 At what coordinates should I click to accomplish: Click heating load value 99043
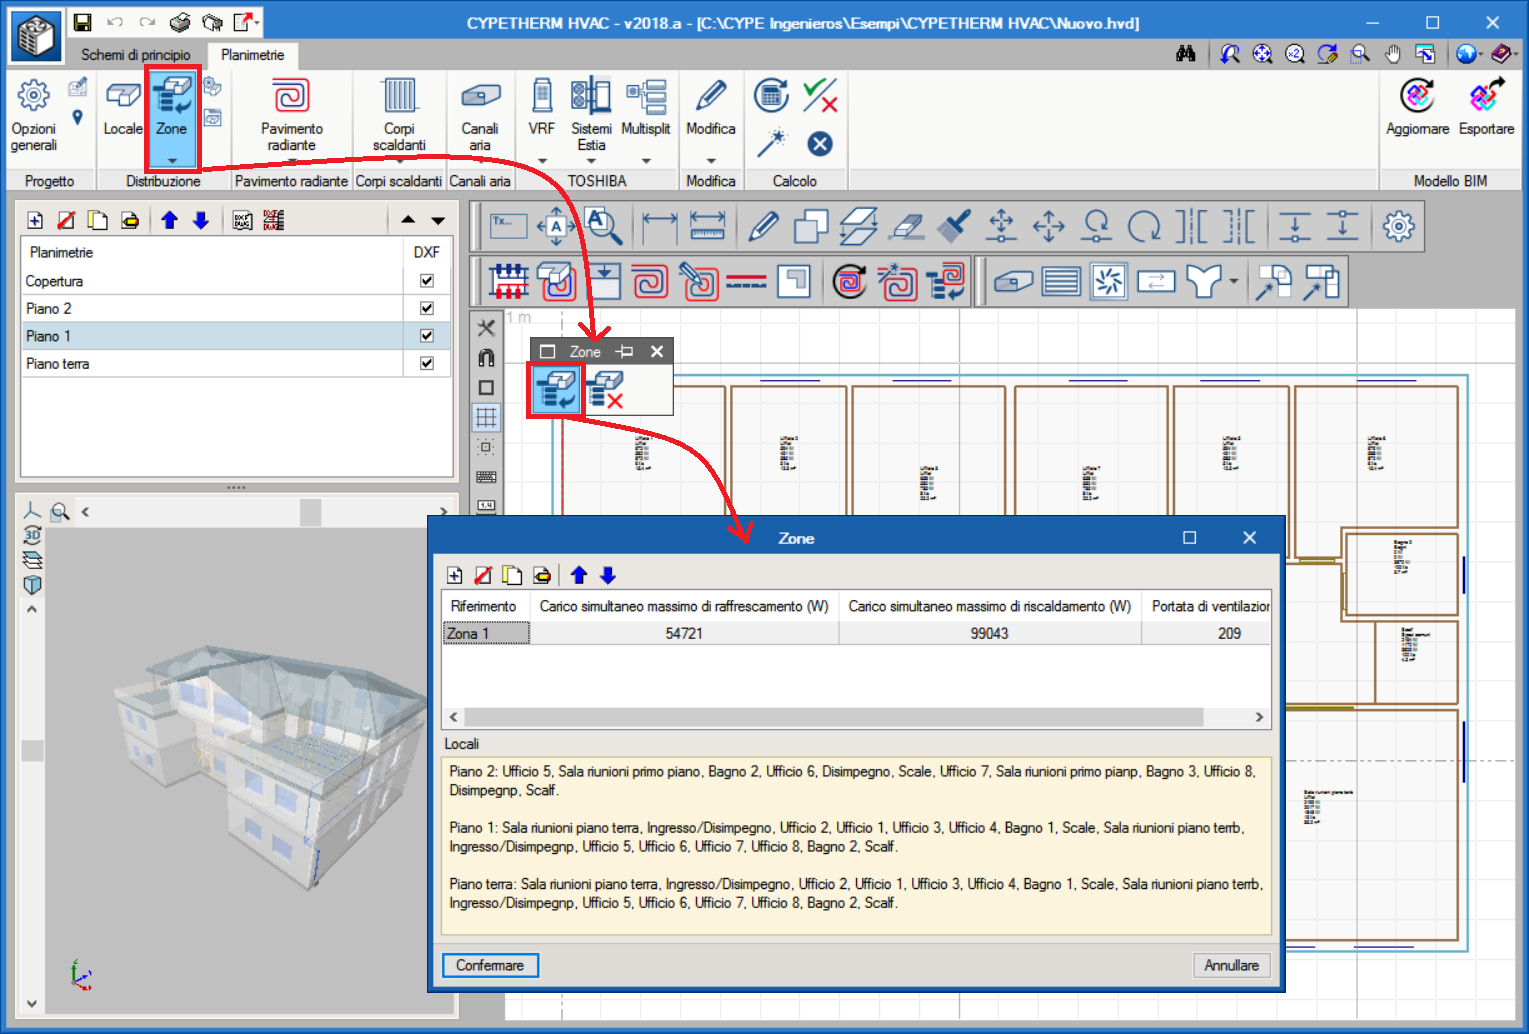(989, 633)
